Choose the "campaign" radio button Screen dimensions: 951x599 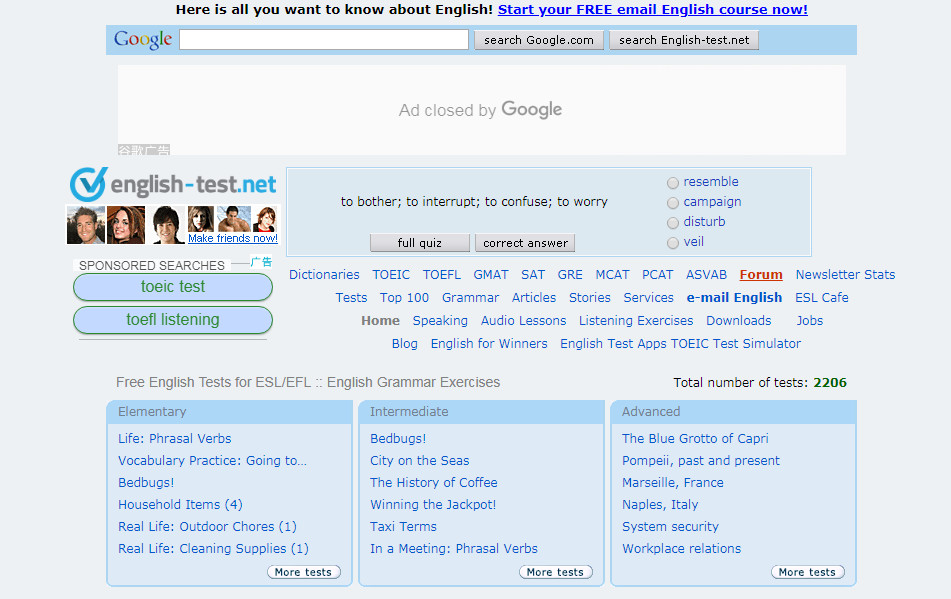tap(673, 203)
